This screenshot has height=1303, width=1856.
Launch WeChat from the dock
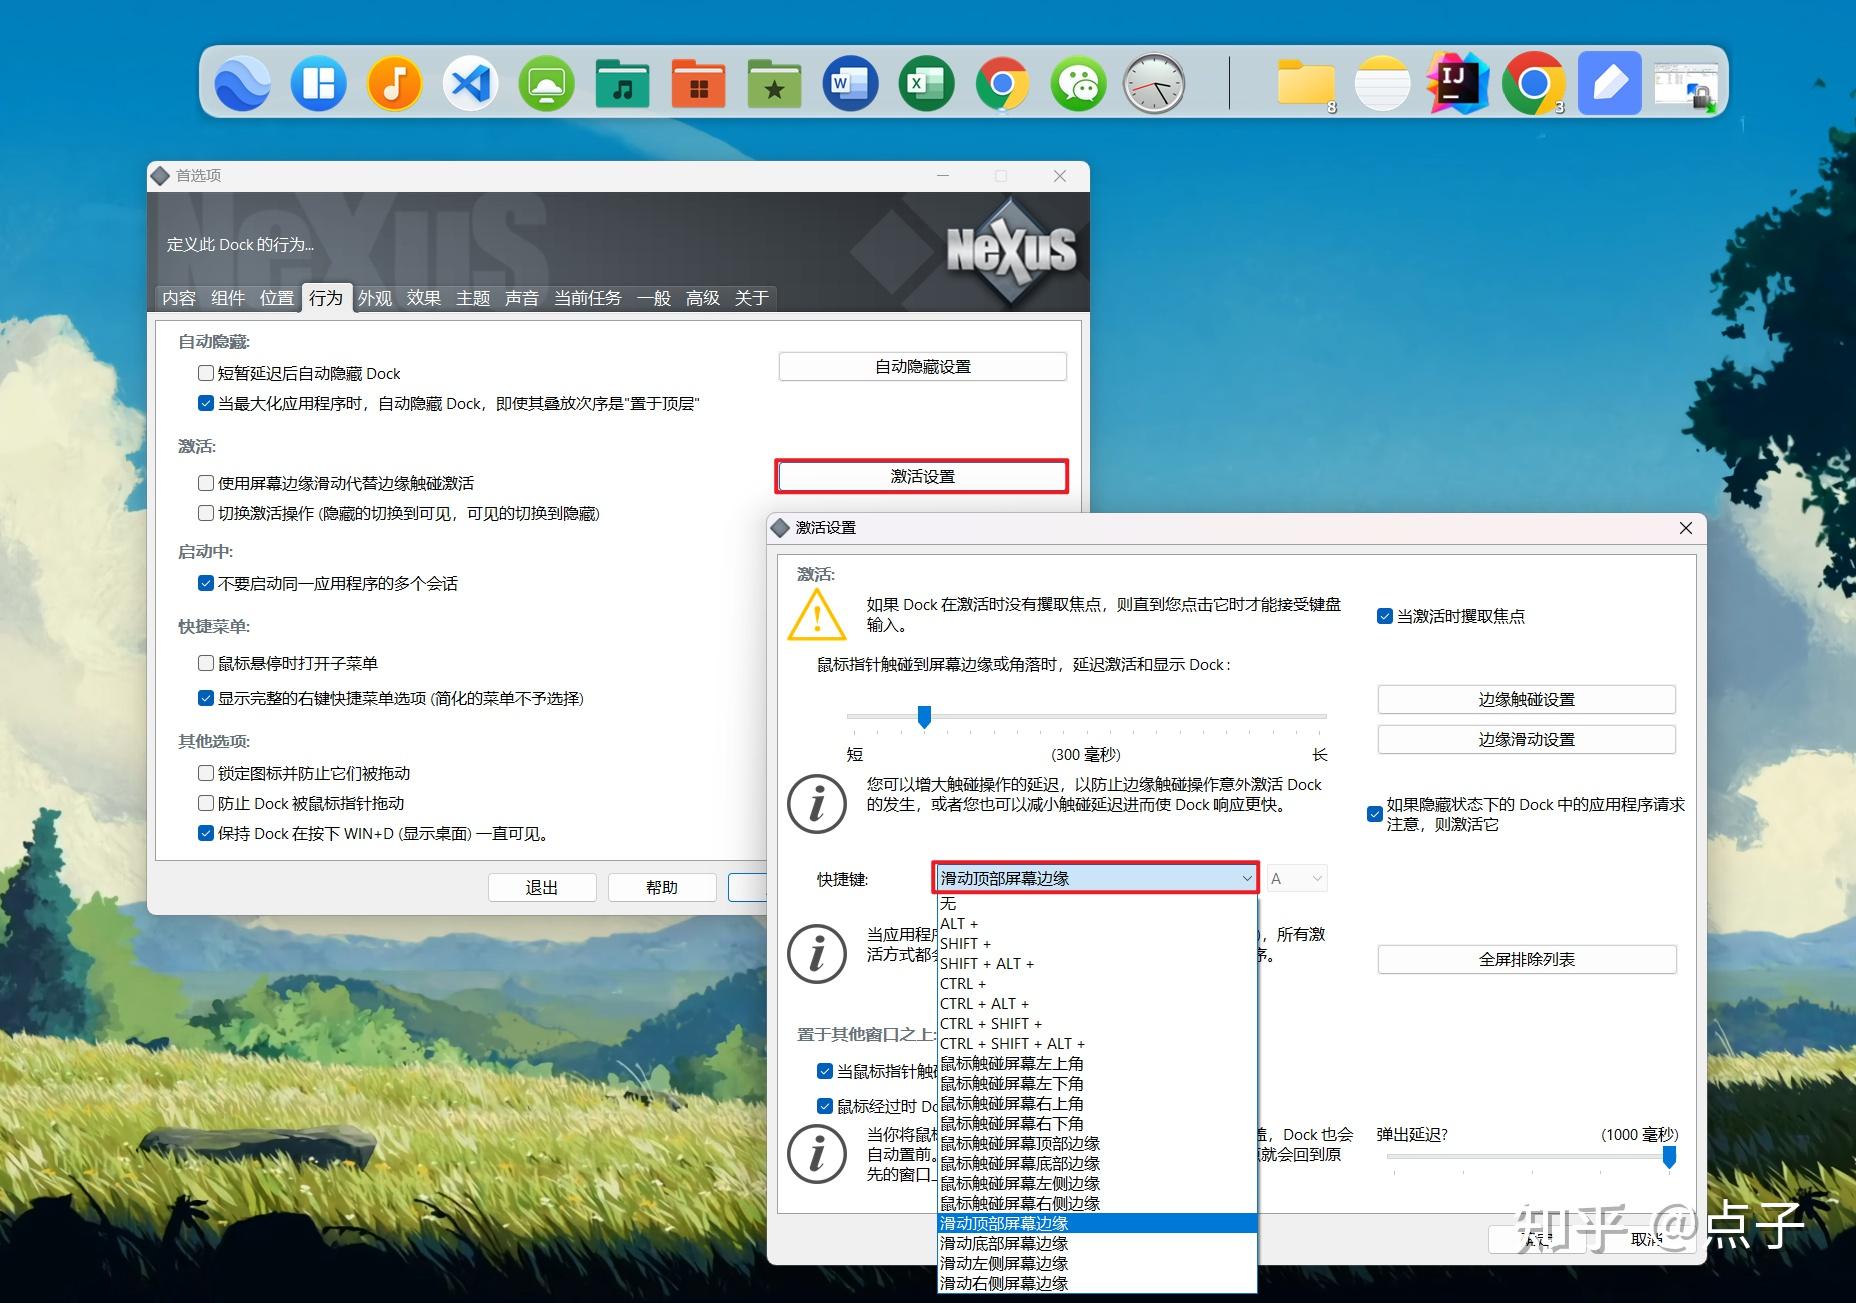(1078, 83)
